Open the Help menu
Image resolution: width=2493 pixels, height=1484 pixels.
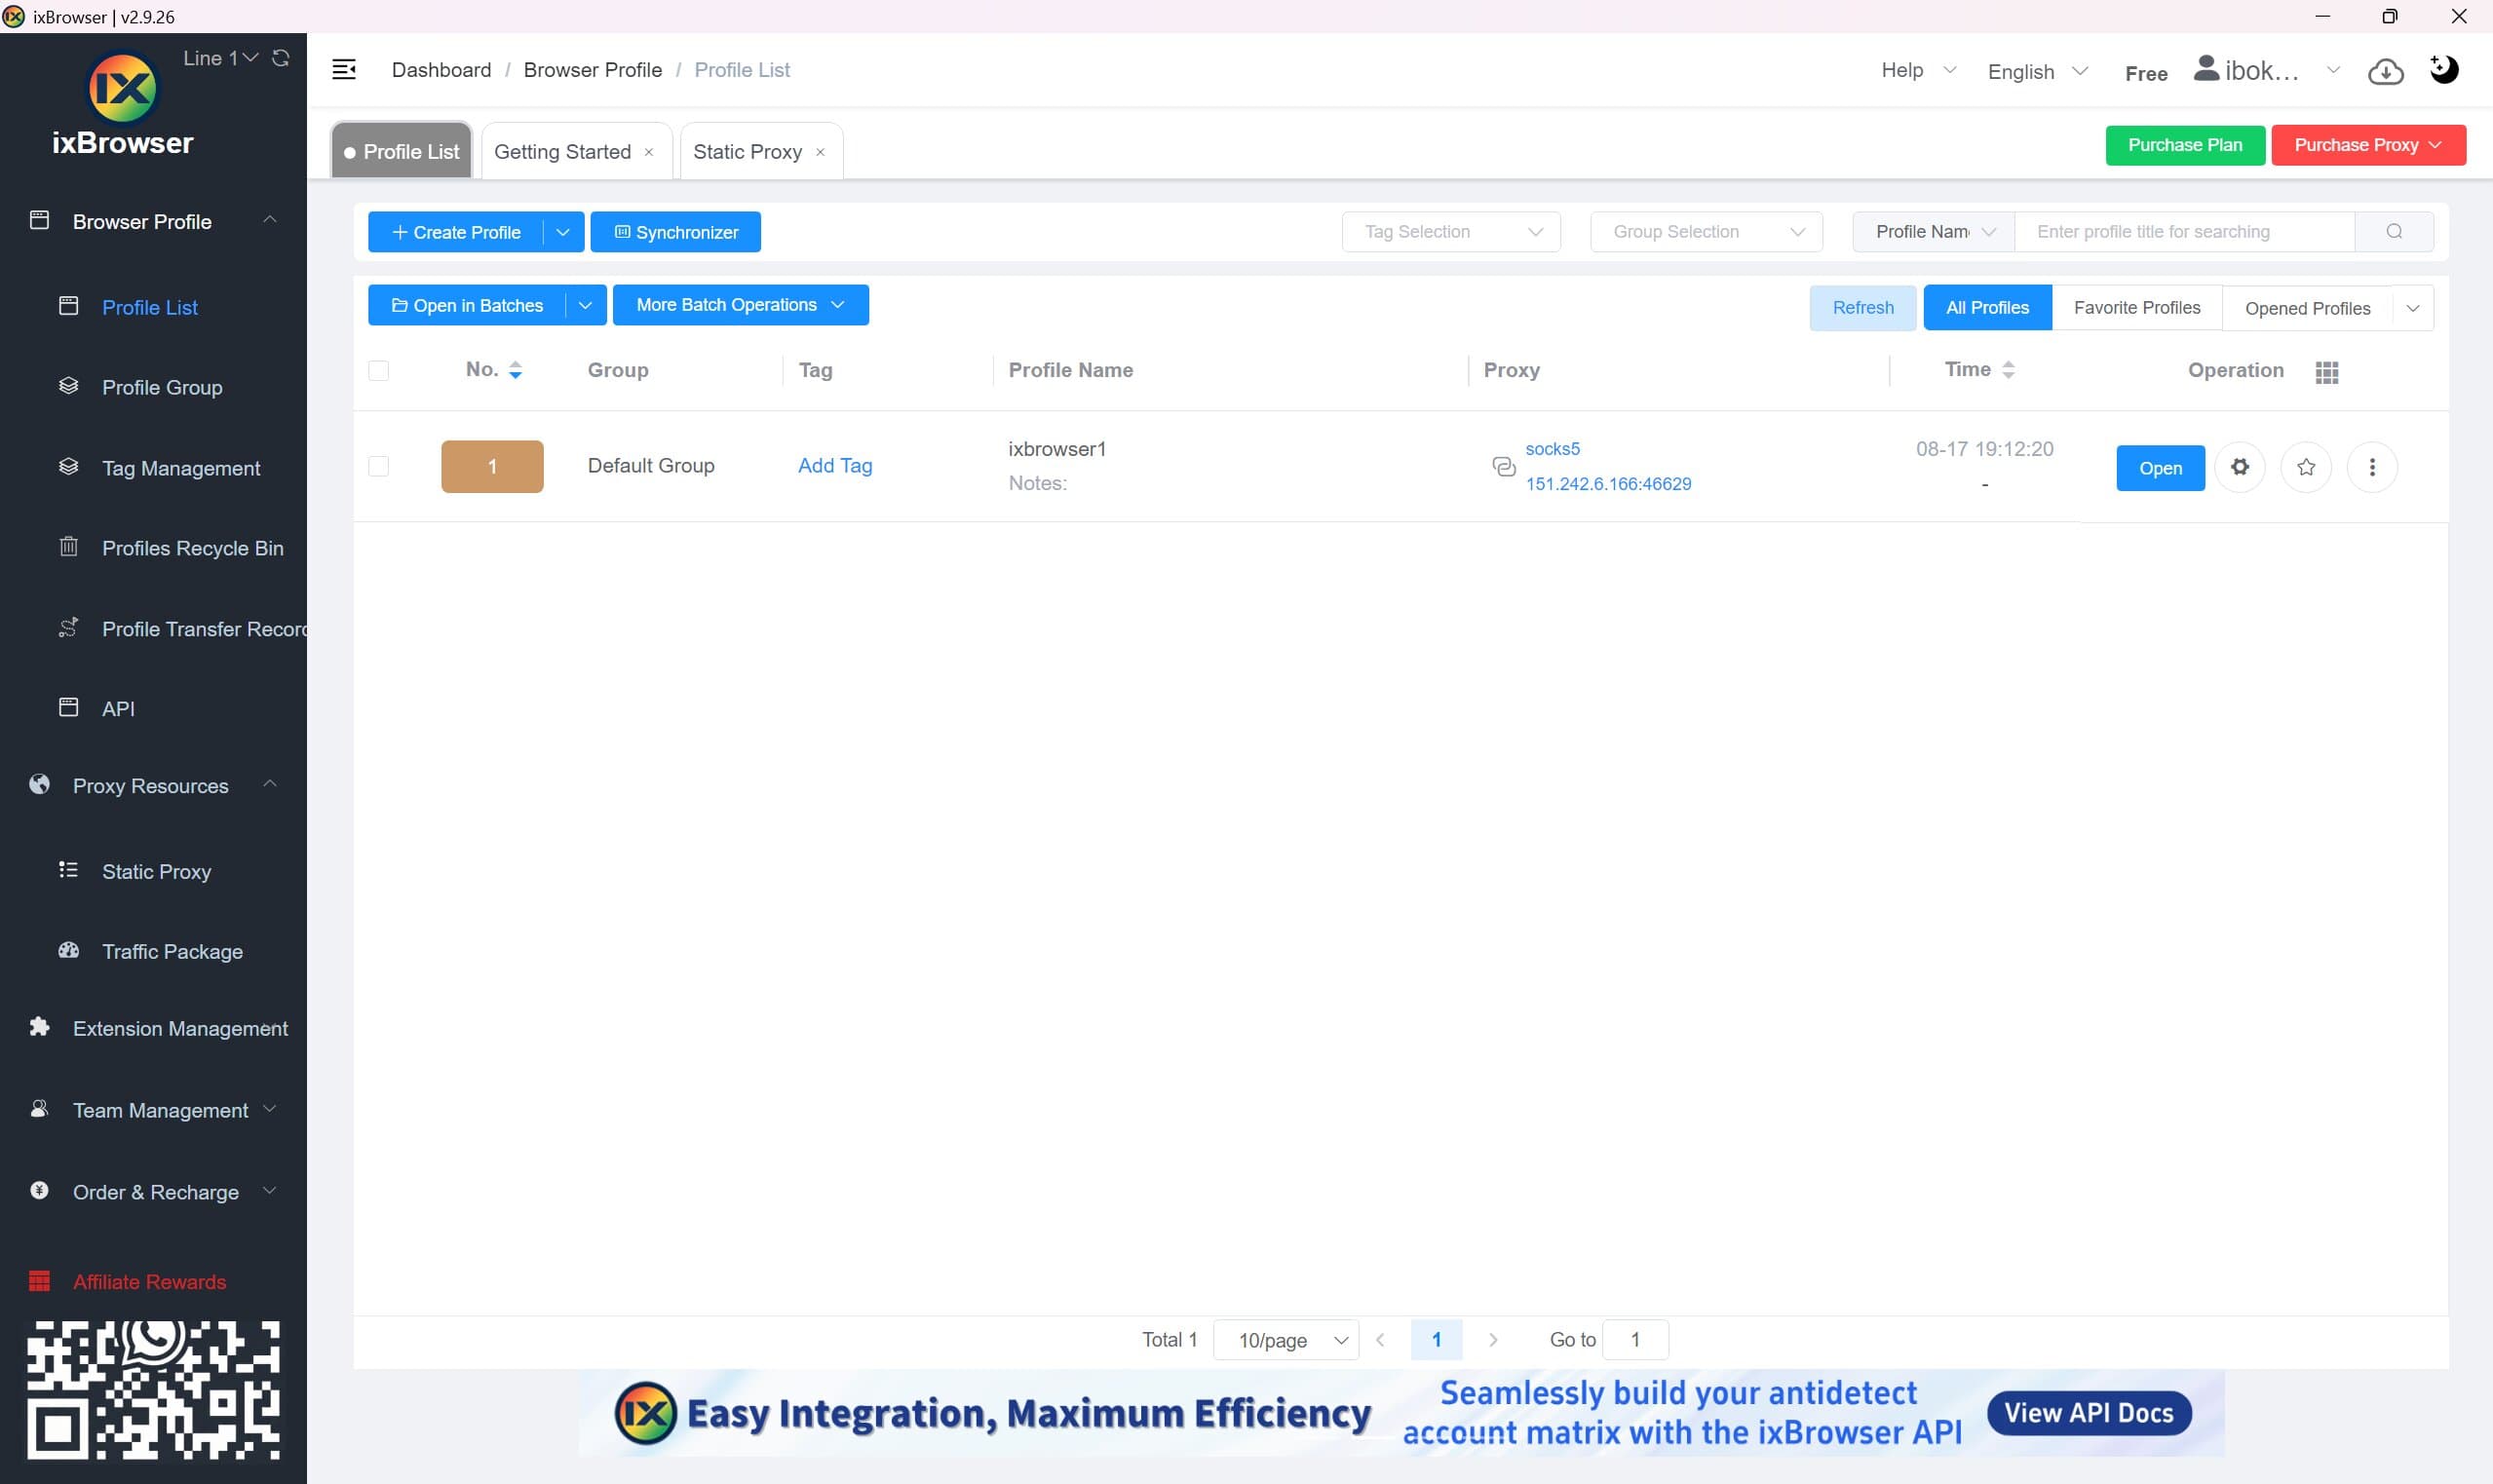click(x=1917, y=70)
